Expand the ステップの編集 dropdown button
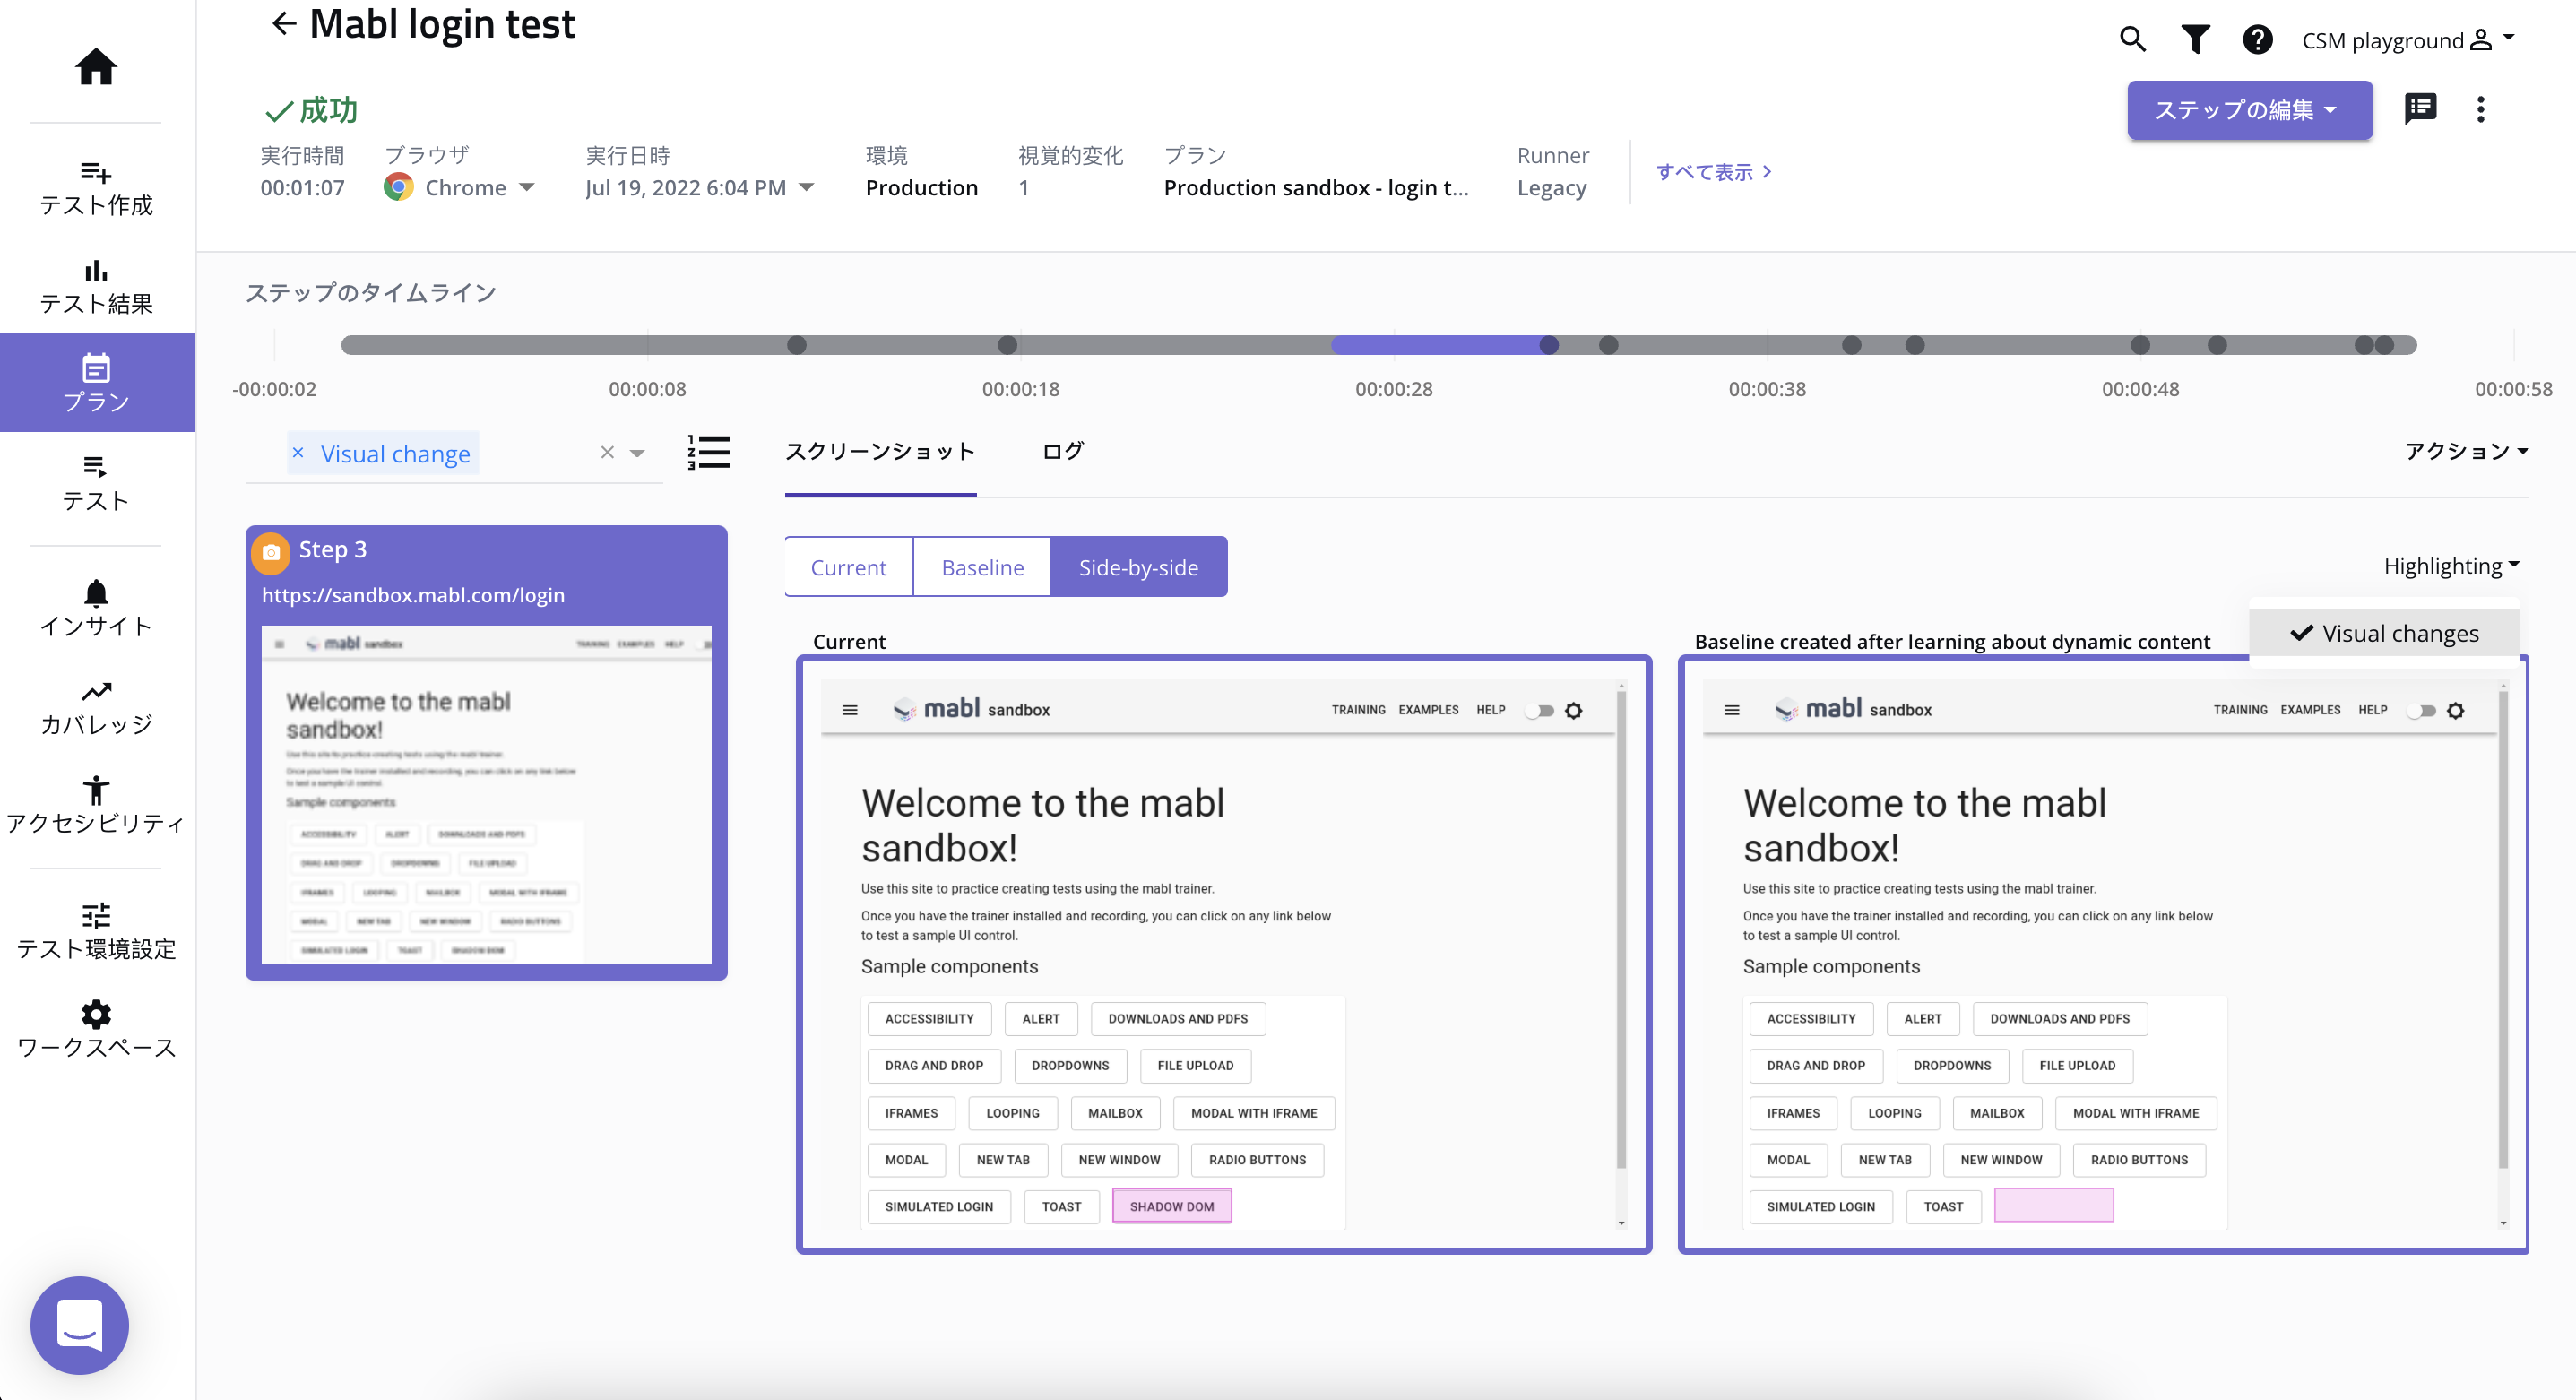The height and width of the screenshot is (1400, 2576). (x=2249, y=110)
